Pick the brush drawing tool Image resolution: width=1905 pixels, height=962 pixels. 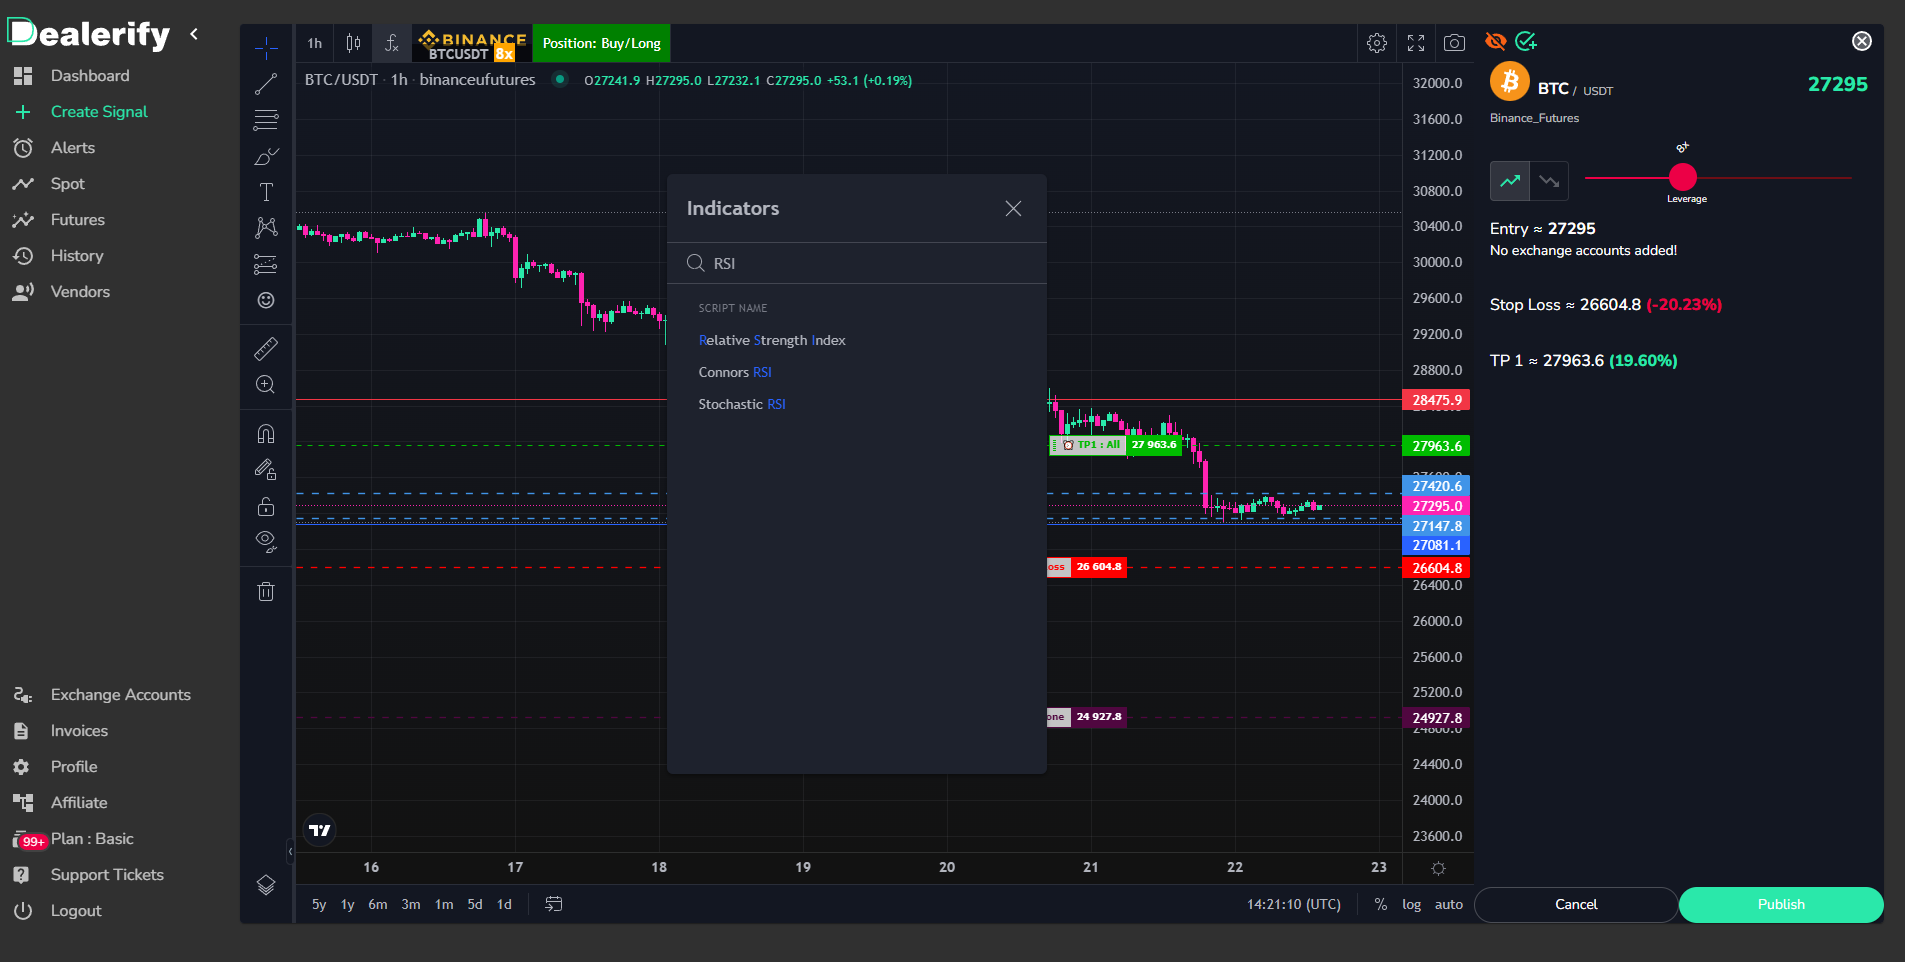pyautogui.click(x=265, y=156)
